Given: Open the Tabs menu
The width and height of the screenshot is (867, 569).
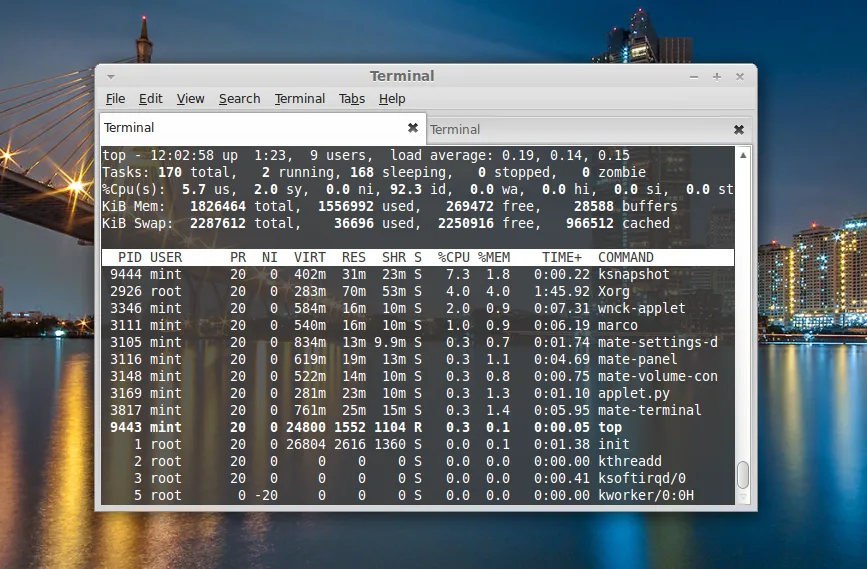Looking at the screenshot, I should point(352,98).
